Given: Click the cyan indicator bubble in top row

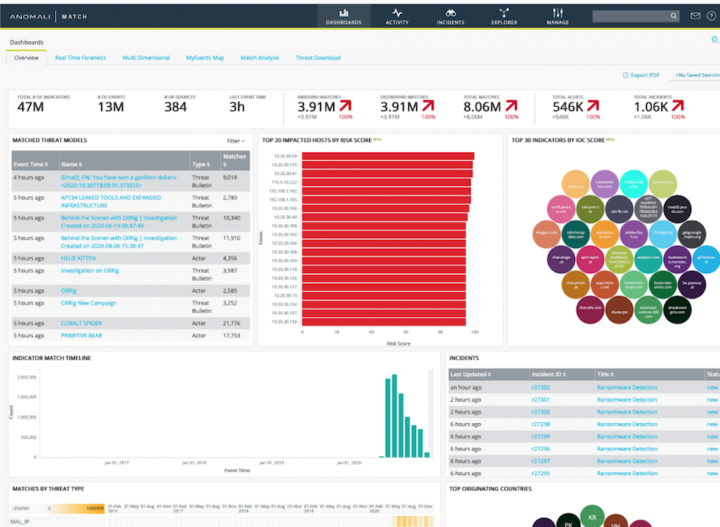Looking at the screenshot, I should [x=634, y=184].
